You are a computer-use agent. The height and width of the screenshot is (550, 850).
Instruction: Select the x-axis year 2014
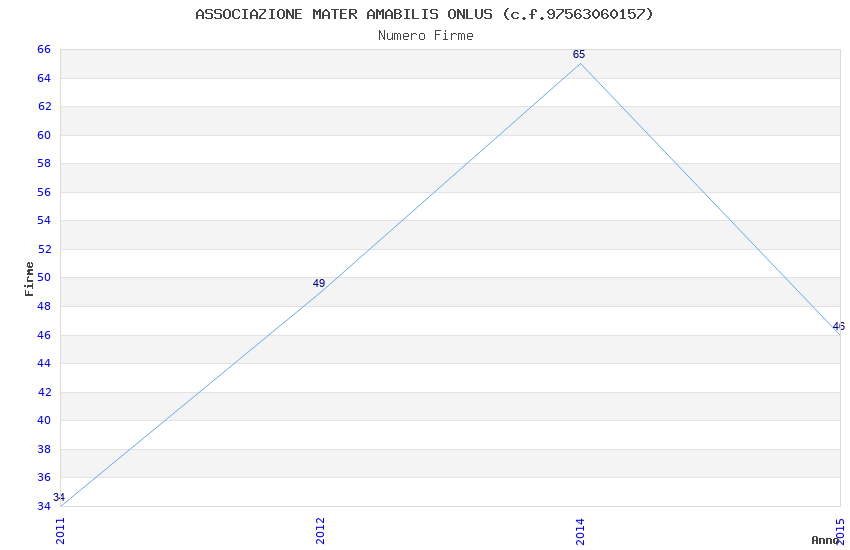point(581,531)
